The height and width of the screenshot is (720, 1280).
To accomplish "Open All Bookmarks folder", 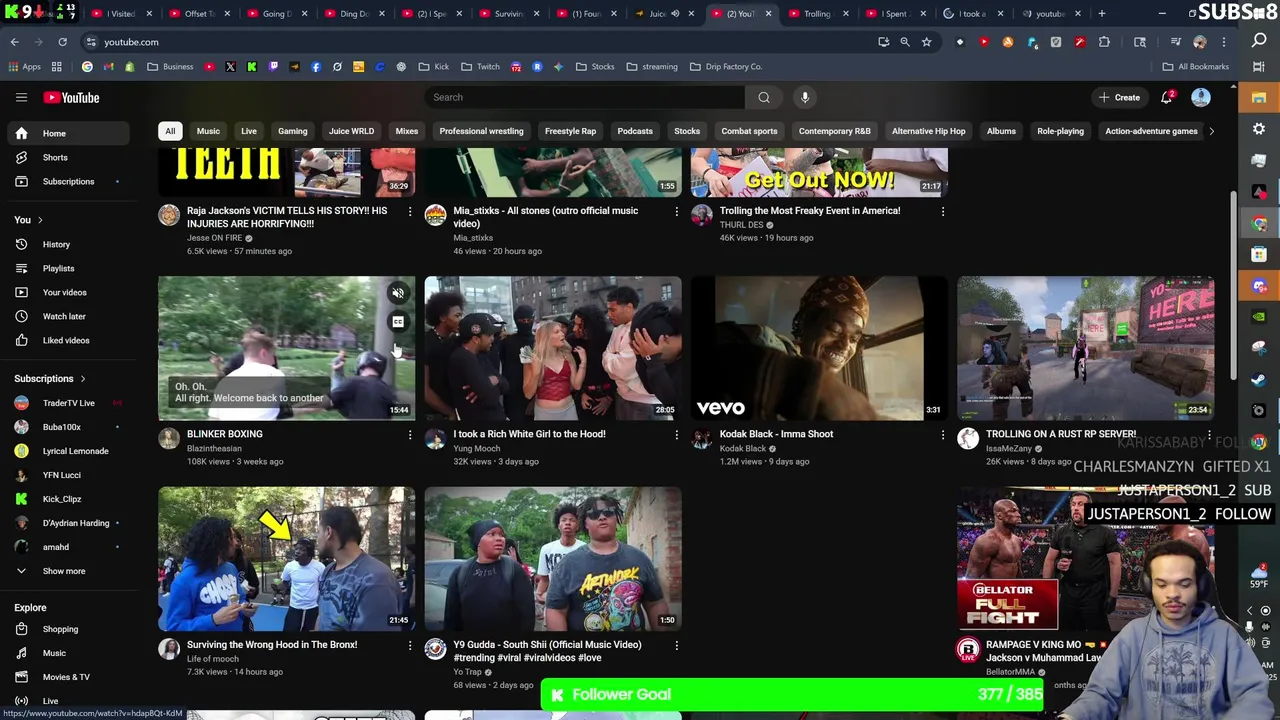I will [1195, 67].
